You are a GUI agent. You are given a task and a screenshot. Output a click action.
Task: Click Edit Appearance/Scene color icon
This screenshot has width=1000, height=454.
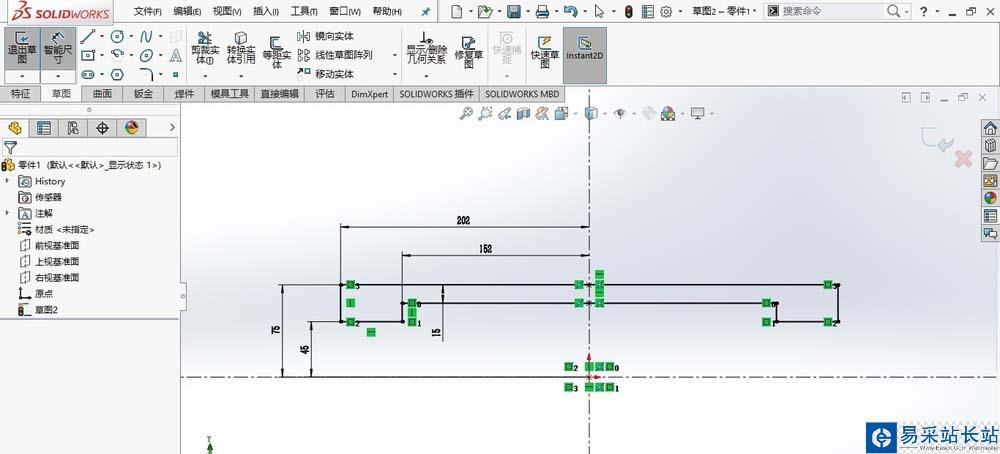[668, 114]
